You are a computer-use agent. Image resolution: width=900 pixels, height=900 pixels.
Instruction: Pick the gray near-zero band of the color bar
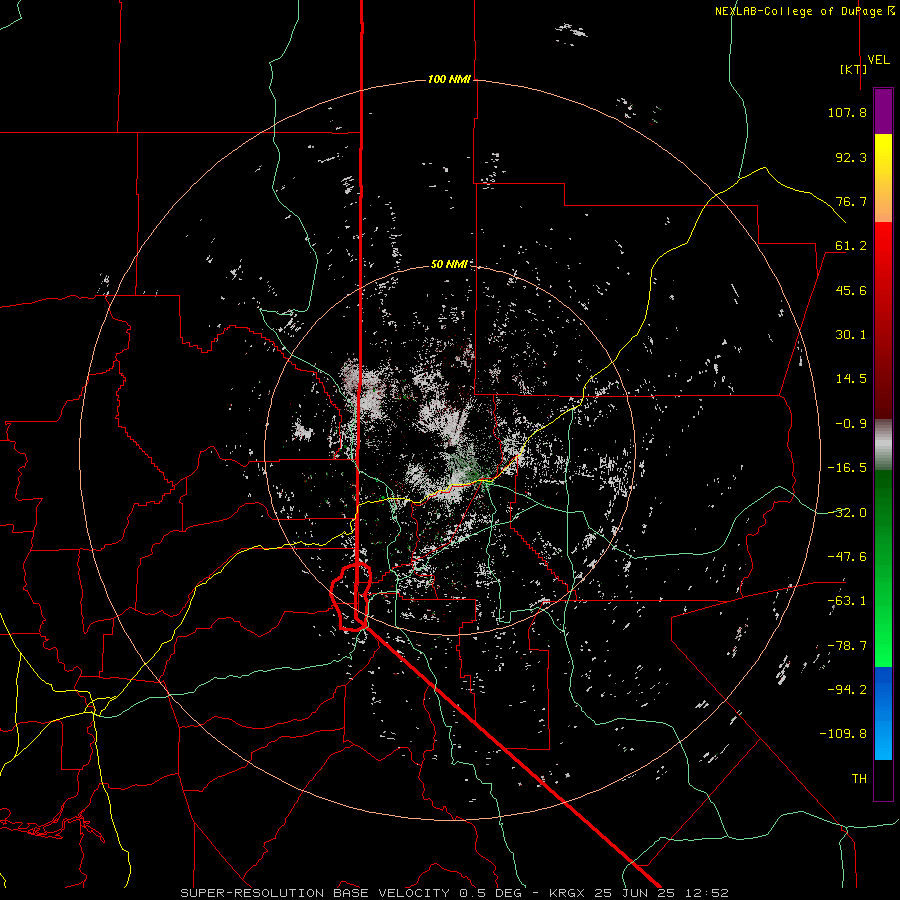click(x=883, y=445)
